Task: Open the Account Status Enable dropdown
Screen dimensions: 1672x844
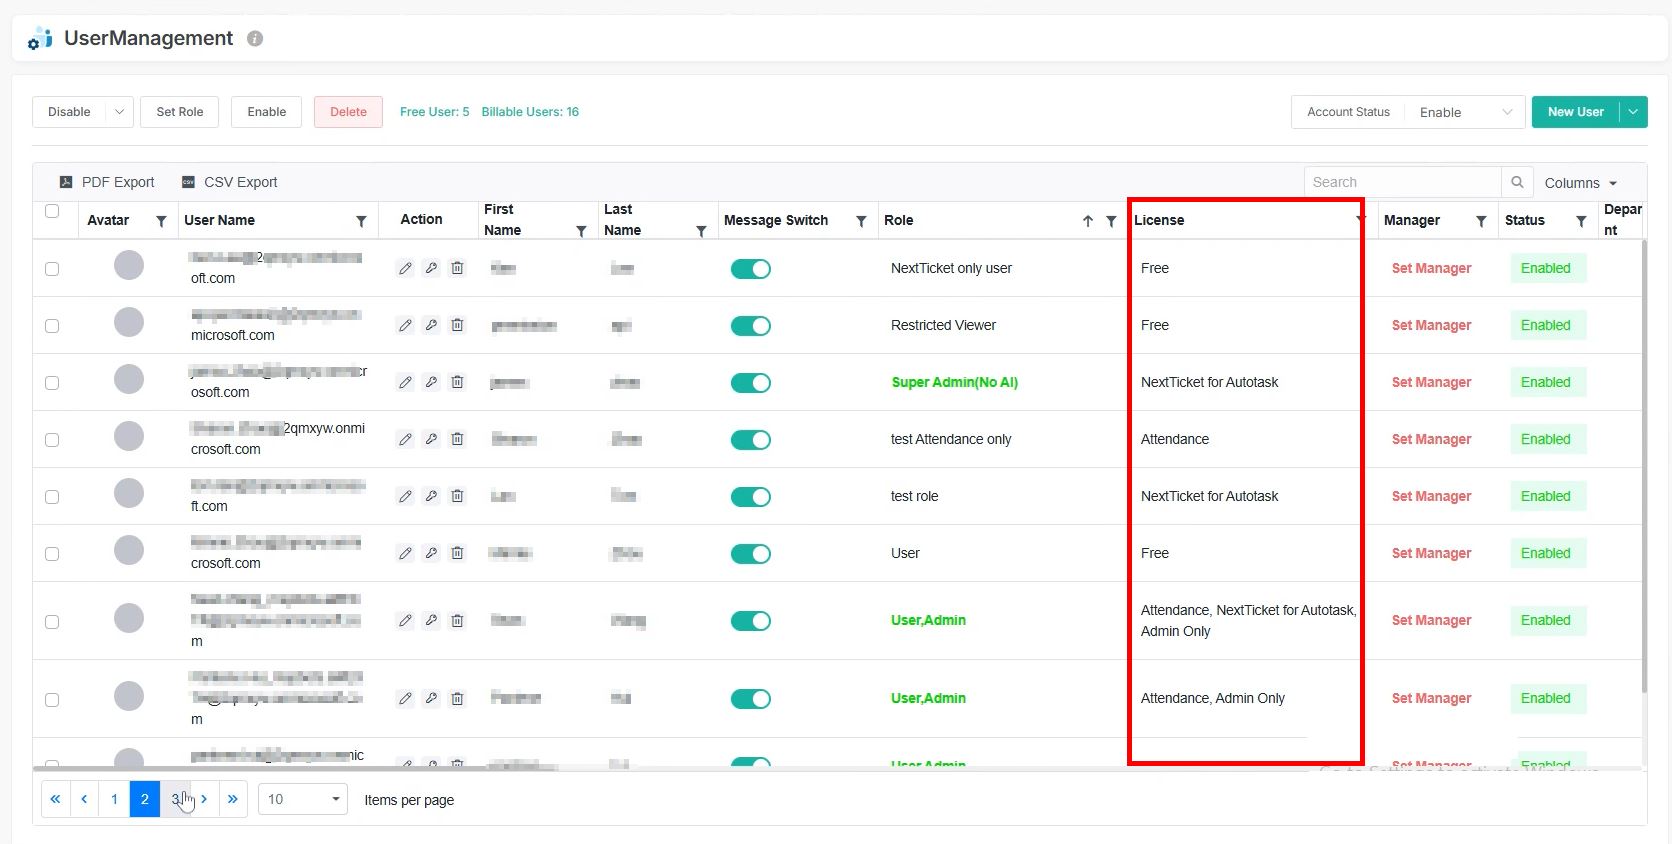Action: click(1464, 112)
